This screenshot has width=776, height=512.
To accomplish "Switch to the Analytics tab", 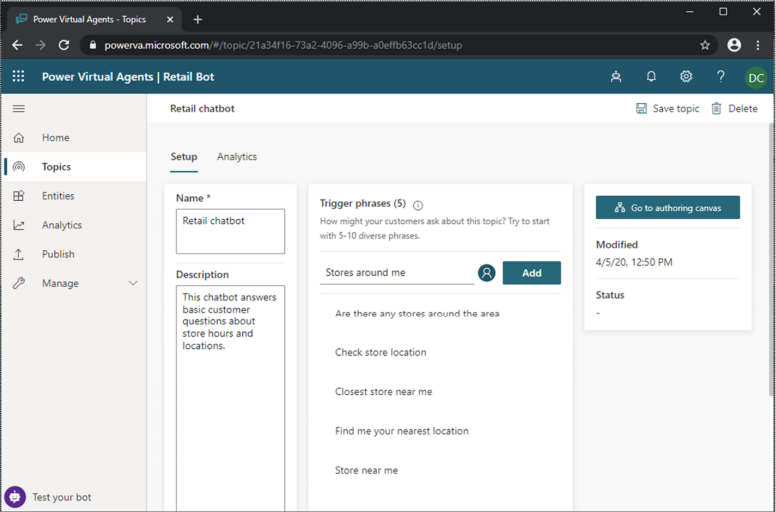I will [237, 157].
